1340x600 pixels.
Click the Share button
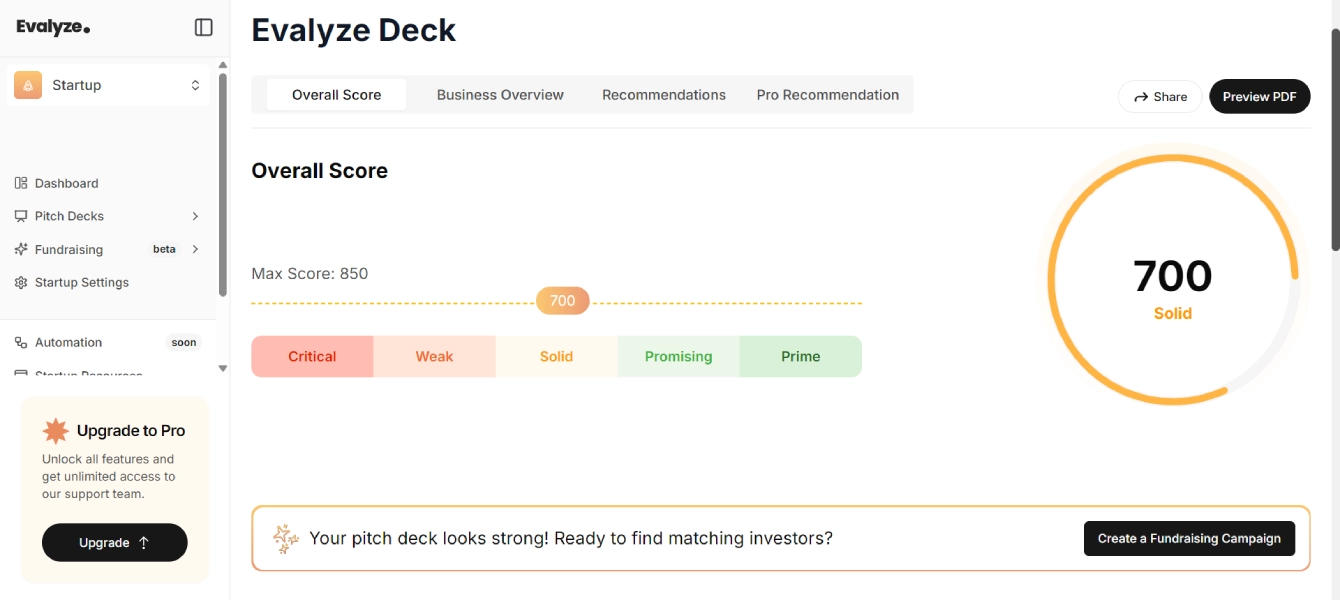pos(1160,96)
